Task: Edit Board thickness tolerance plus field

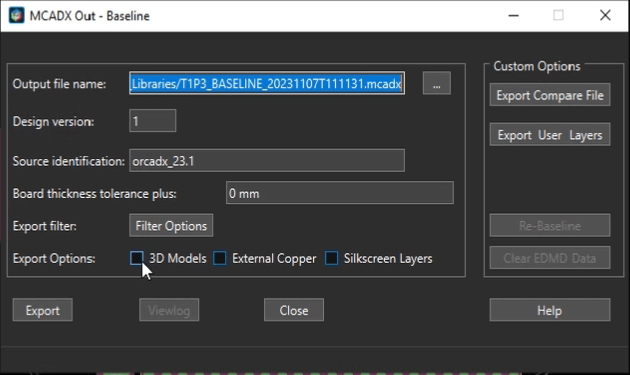Action: pos(340,193)
